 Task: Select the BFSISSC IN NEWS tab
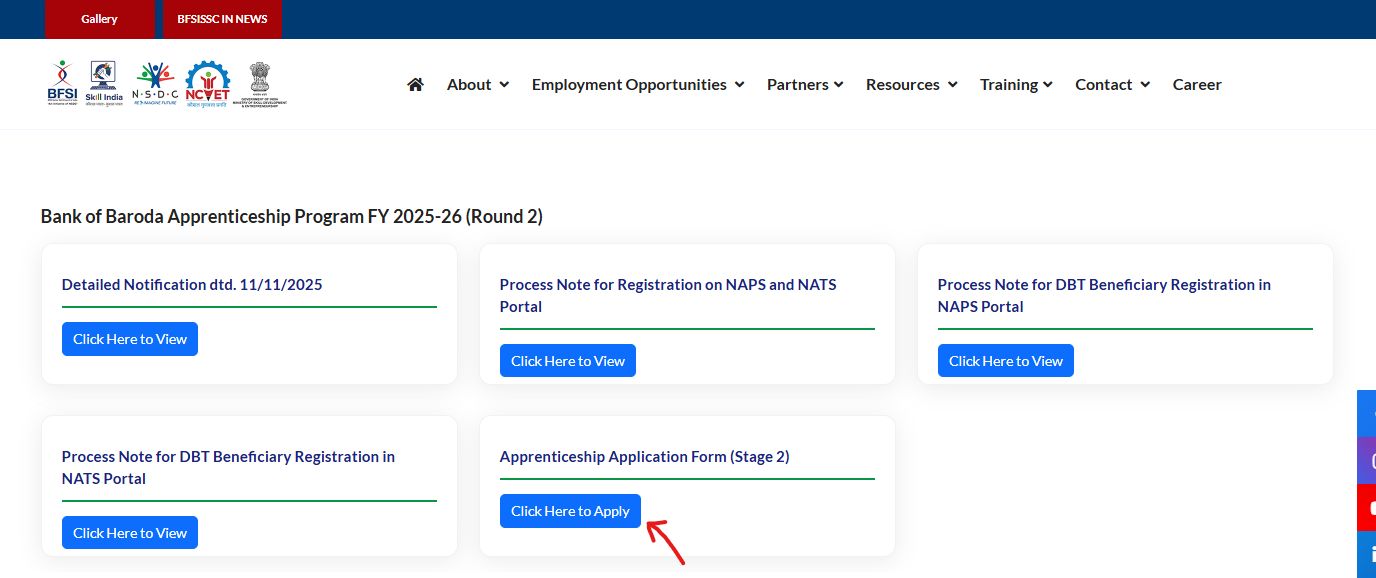click(x=222, y=19)
